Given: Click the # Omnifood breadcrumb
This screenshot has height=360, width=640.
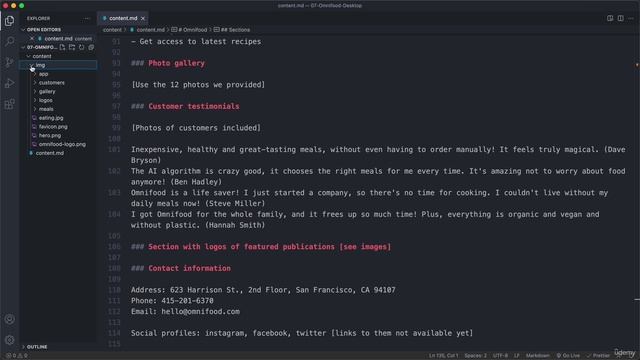Looking at the screenshot, I should [x=192, y=30].
